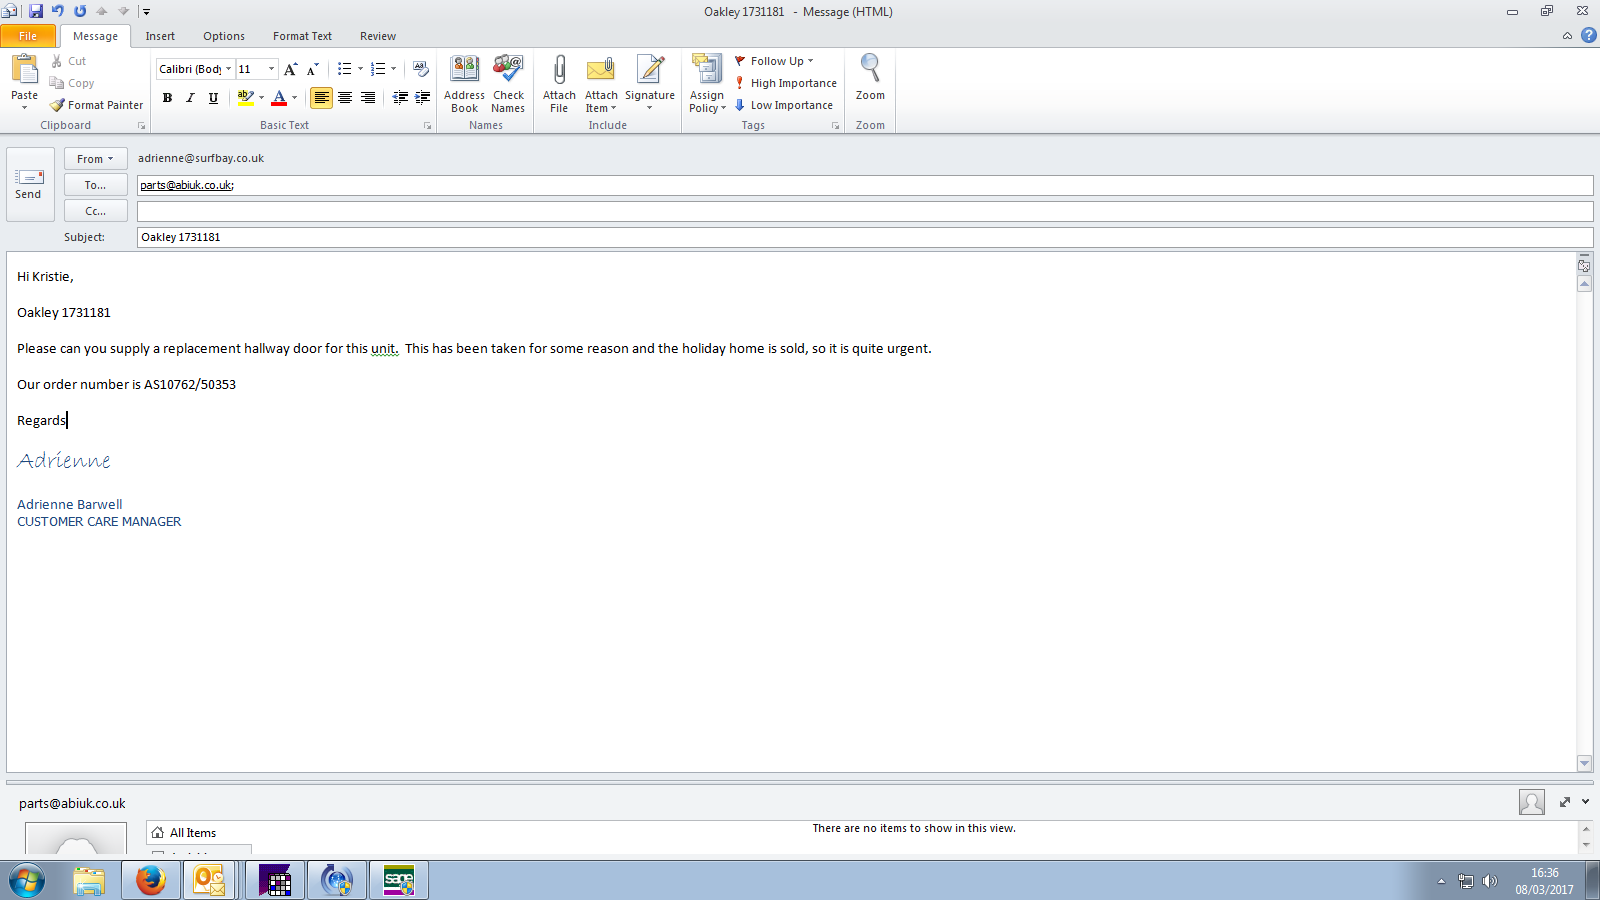Click into the Subject field

[x=865, y=237]
